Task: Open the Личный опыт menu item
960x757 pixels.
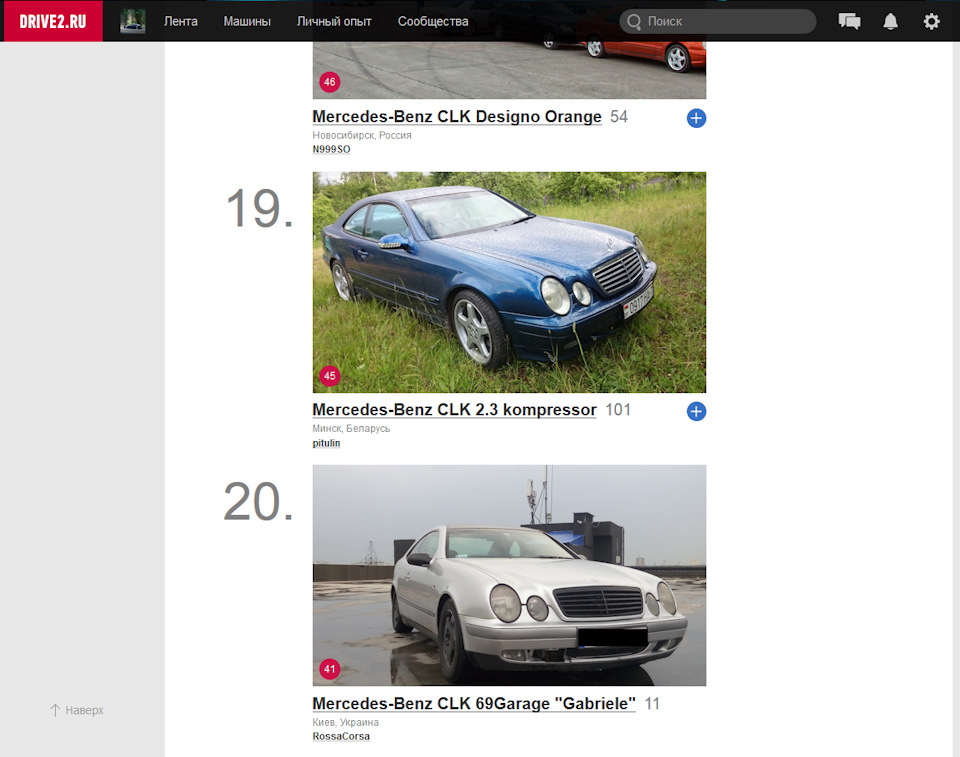Action: (x=334, y=21)
